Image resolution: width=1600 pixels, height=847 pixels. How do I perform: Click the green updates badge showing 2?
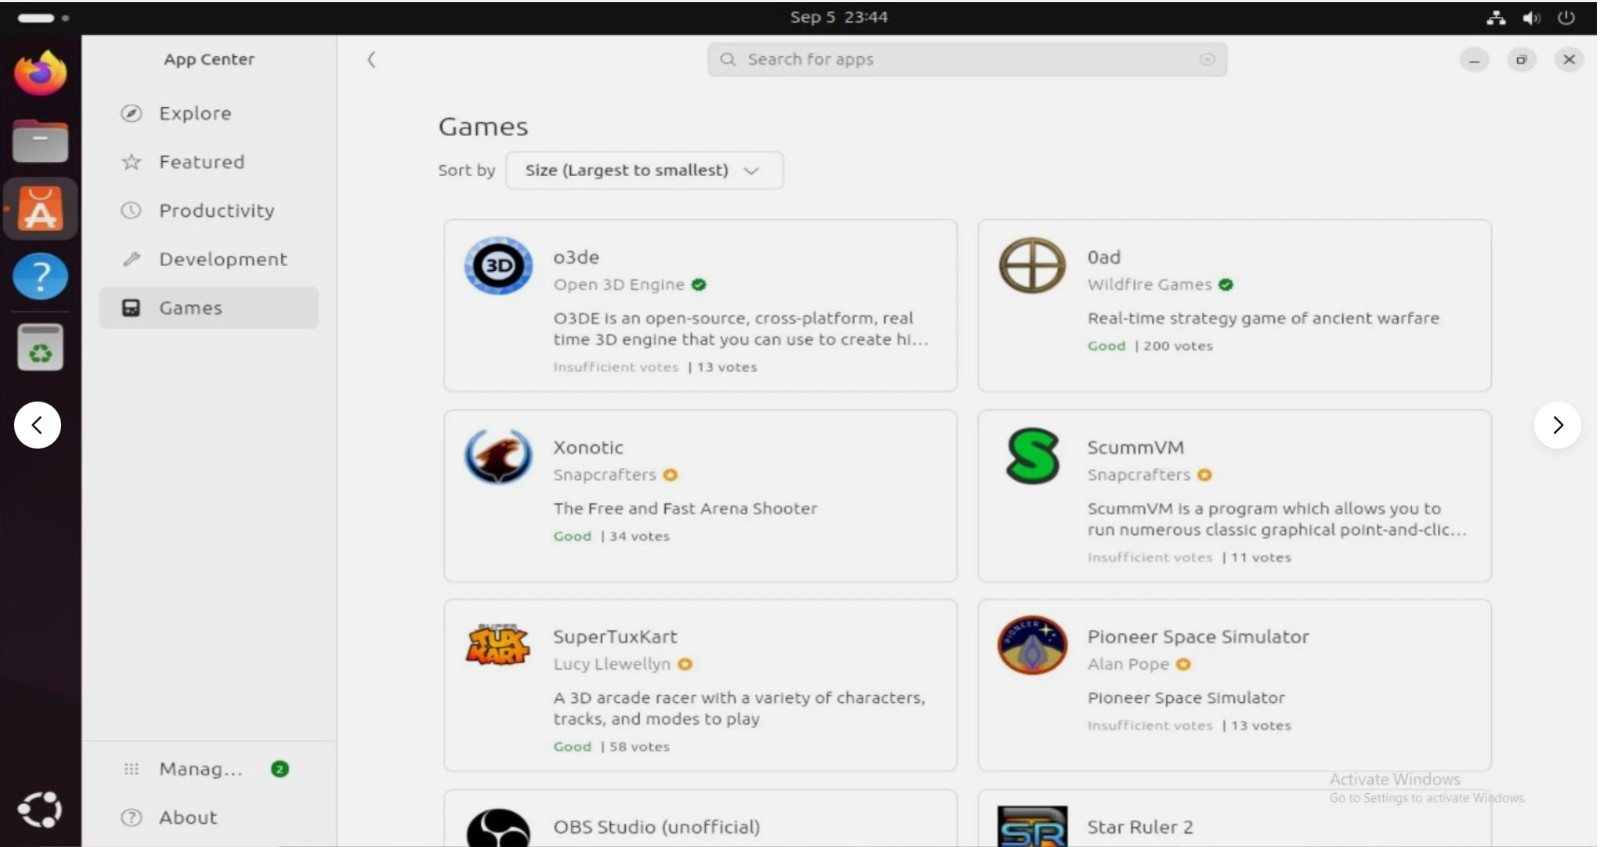280,769
